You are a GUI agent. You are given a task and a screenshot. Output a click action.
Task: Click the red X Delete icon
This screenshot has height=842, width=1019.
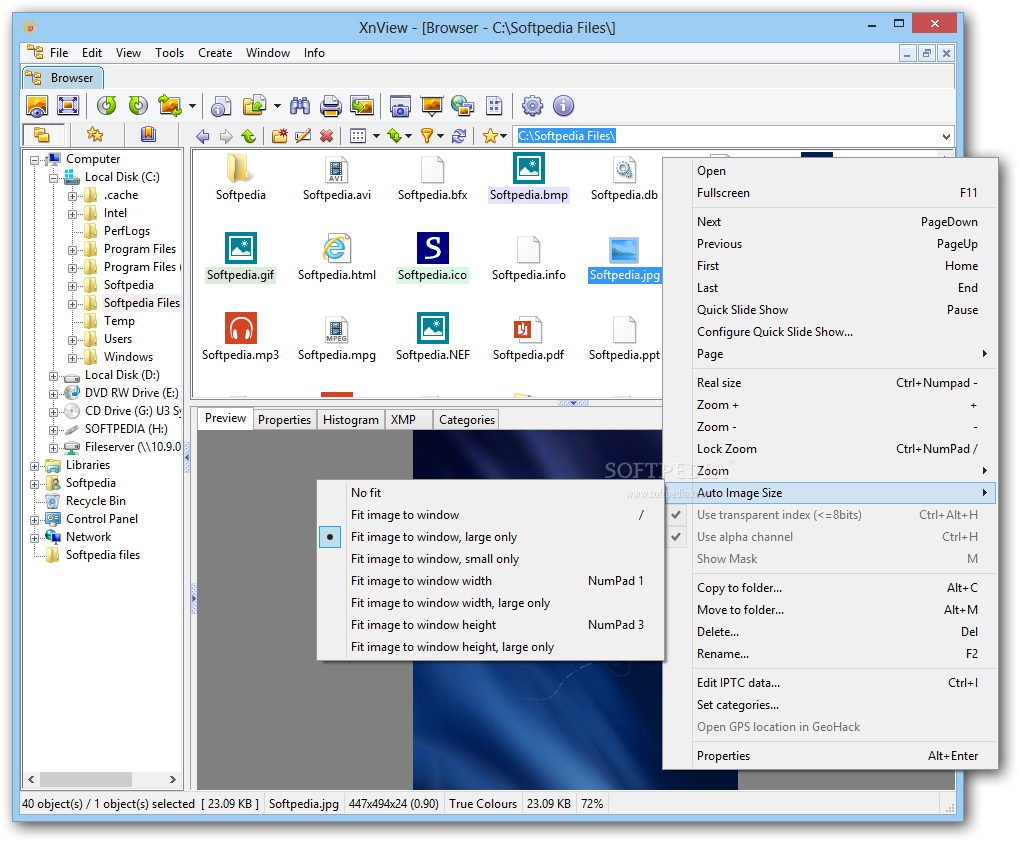(326, 136)
